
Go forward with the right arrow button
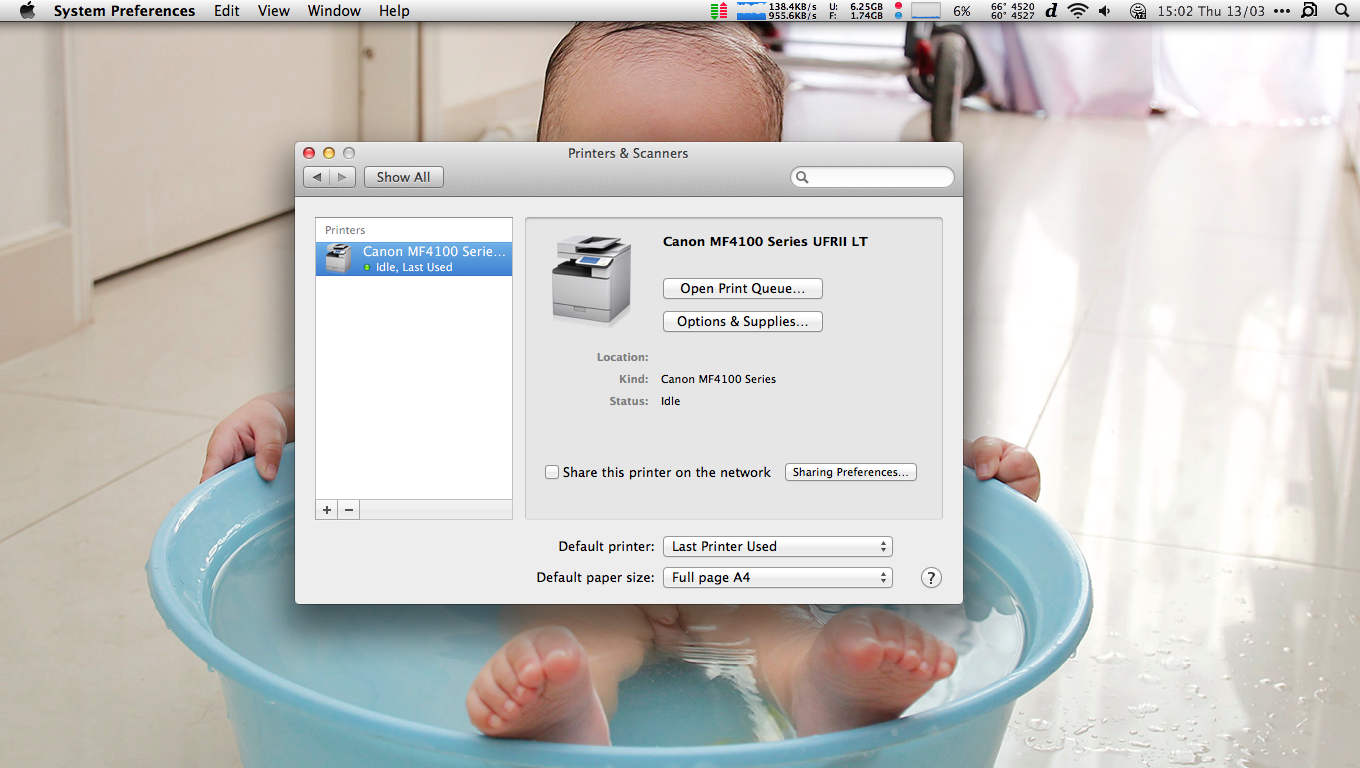(343, 177)
